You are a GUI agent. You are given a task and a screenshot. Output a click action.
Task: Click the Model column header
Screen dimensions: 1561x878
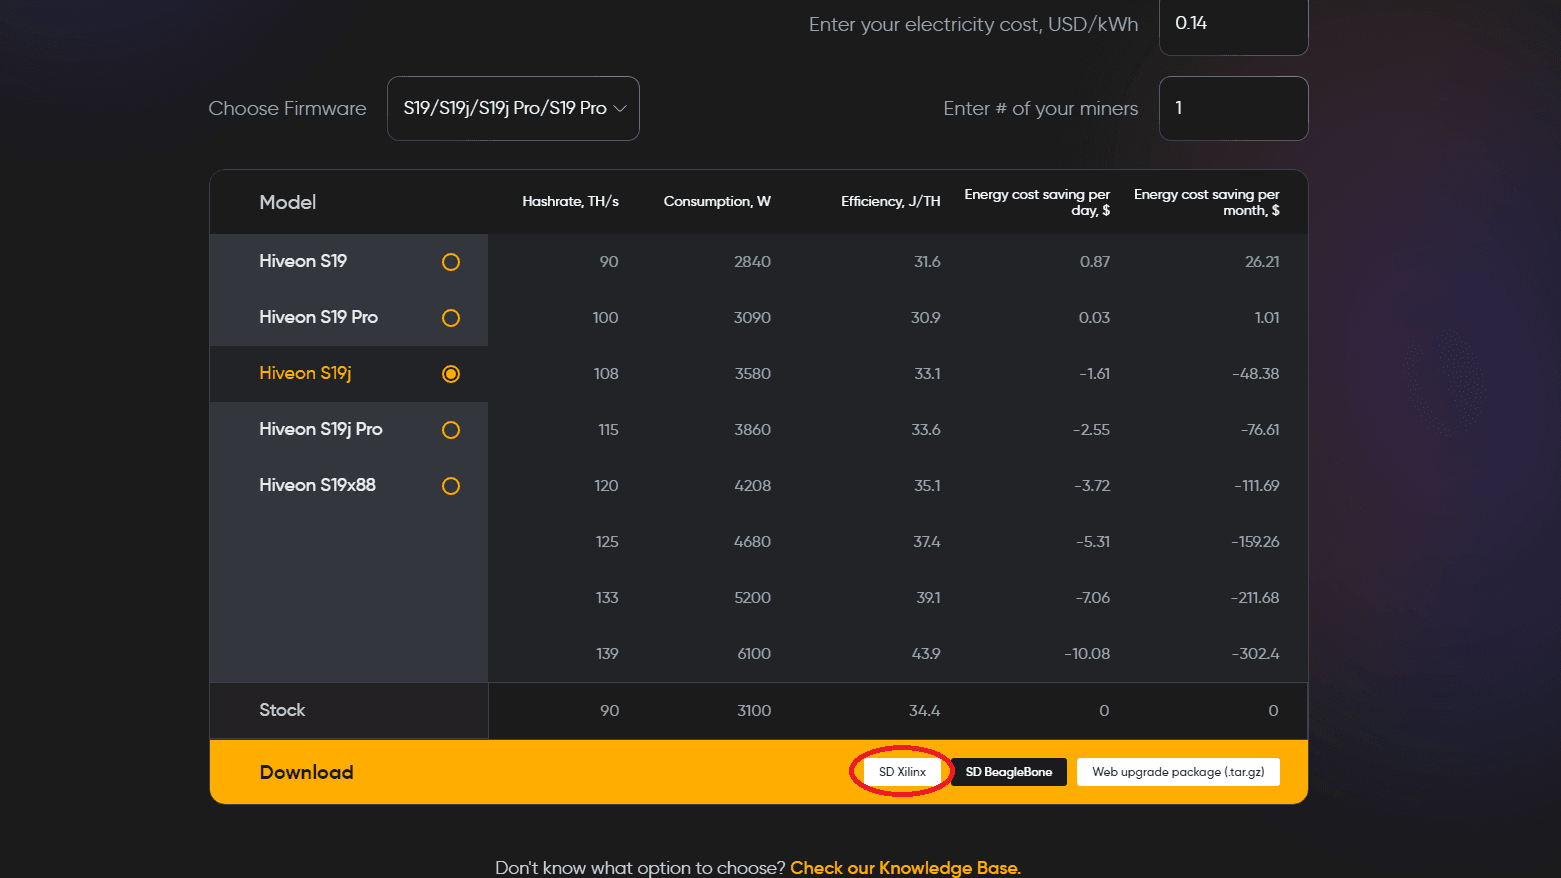coord(287,202)
